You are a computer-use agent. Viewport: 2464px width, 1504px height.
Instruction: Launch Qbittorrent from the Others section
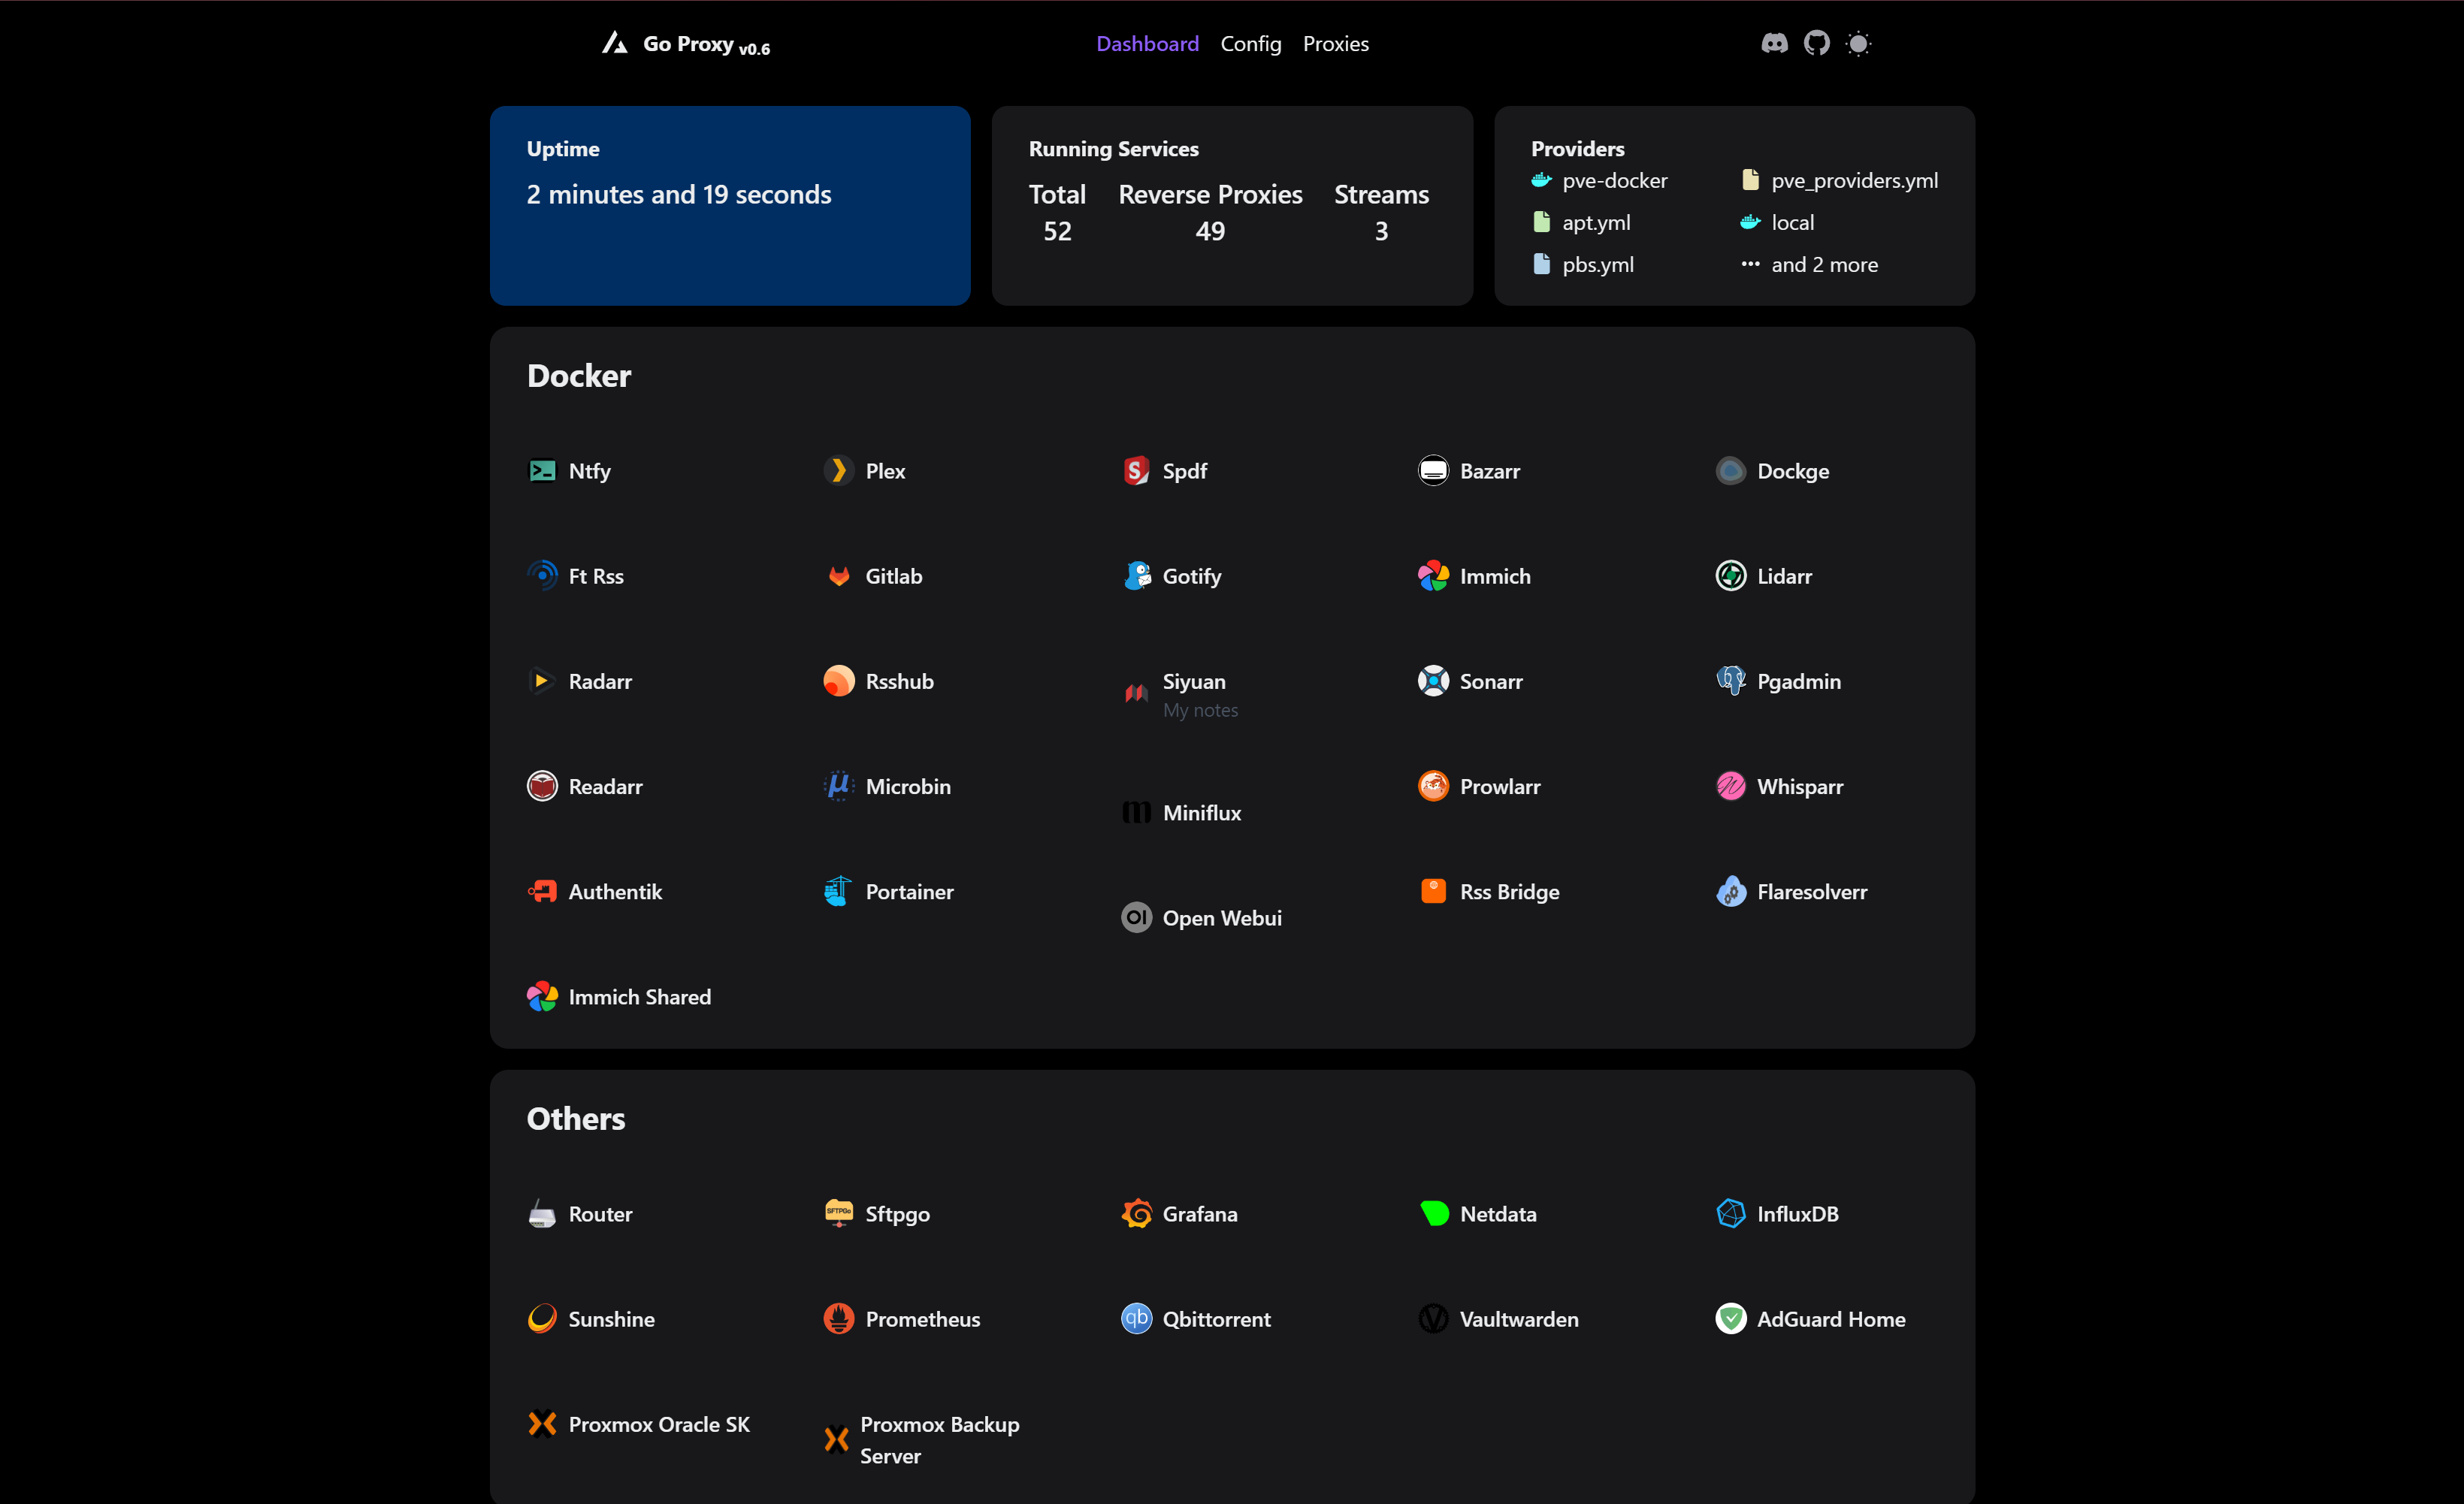pyautogui.click(x=1216, y=1318)
